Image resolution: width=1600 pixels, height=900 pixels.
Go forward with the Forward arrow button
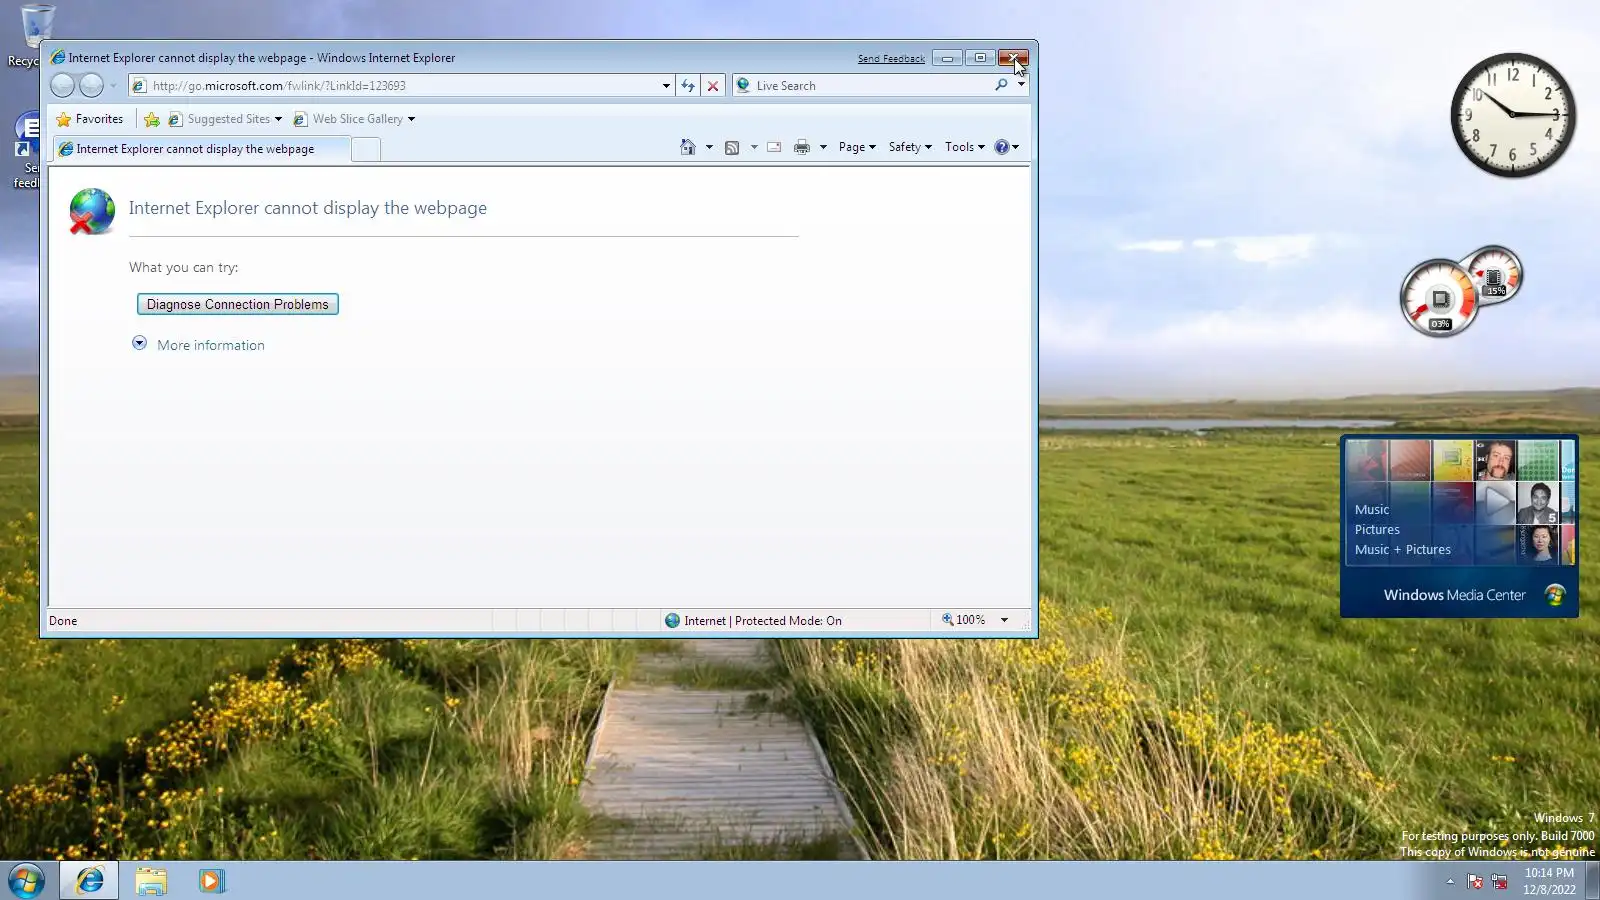point(91,86)
